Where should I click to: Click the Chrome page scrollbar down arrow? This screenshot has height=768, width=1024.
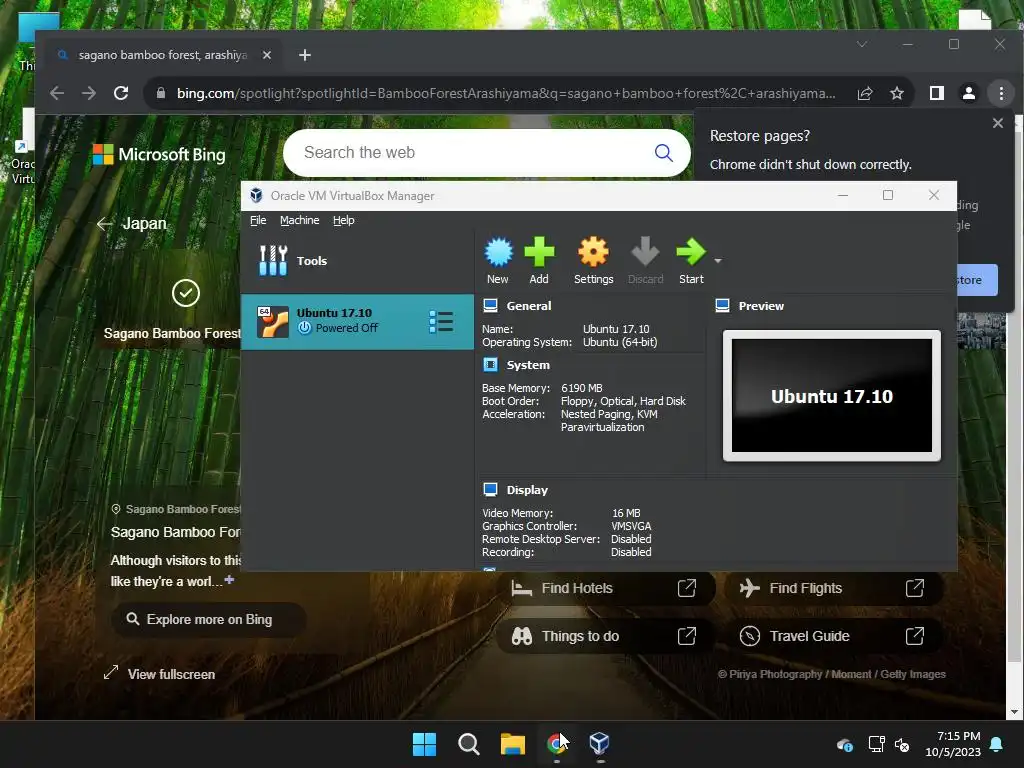click(x=1014, y=712)
